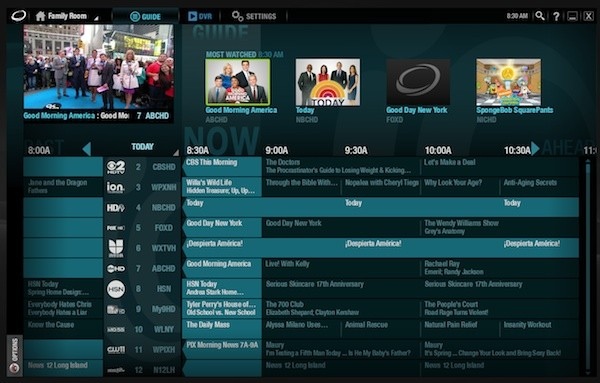
Task: Expand the TODAY date selector triangle
Action: [x=176, y=153]
